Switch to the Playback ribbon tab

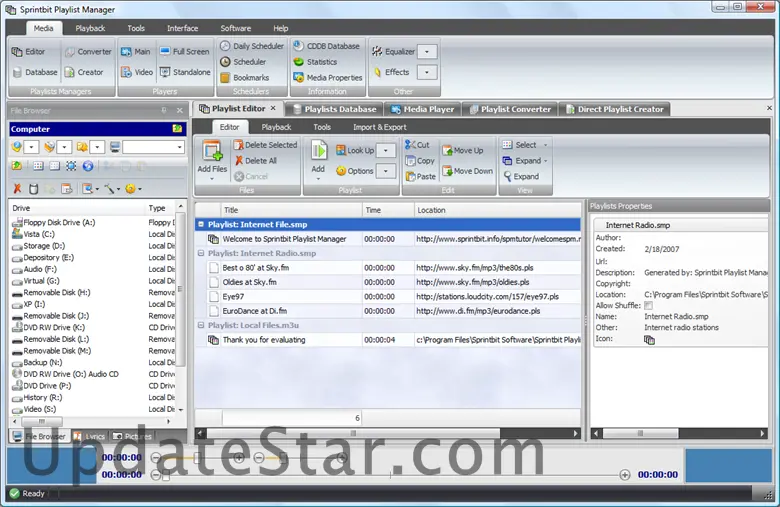point(90,28)
